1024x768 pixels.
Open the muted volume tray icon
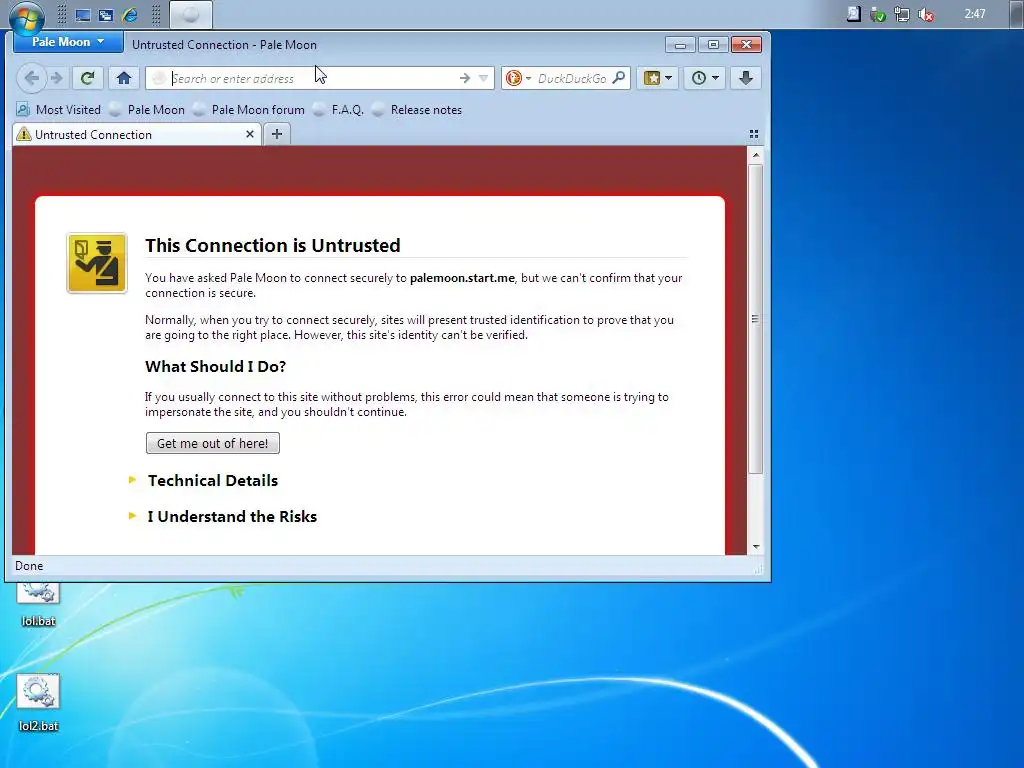(x=926, y=14)
